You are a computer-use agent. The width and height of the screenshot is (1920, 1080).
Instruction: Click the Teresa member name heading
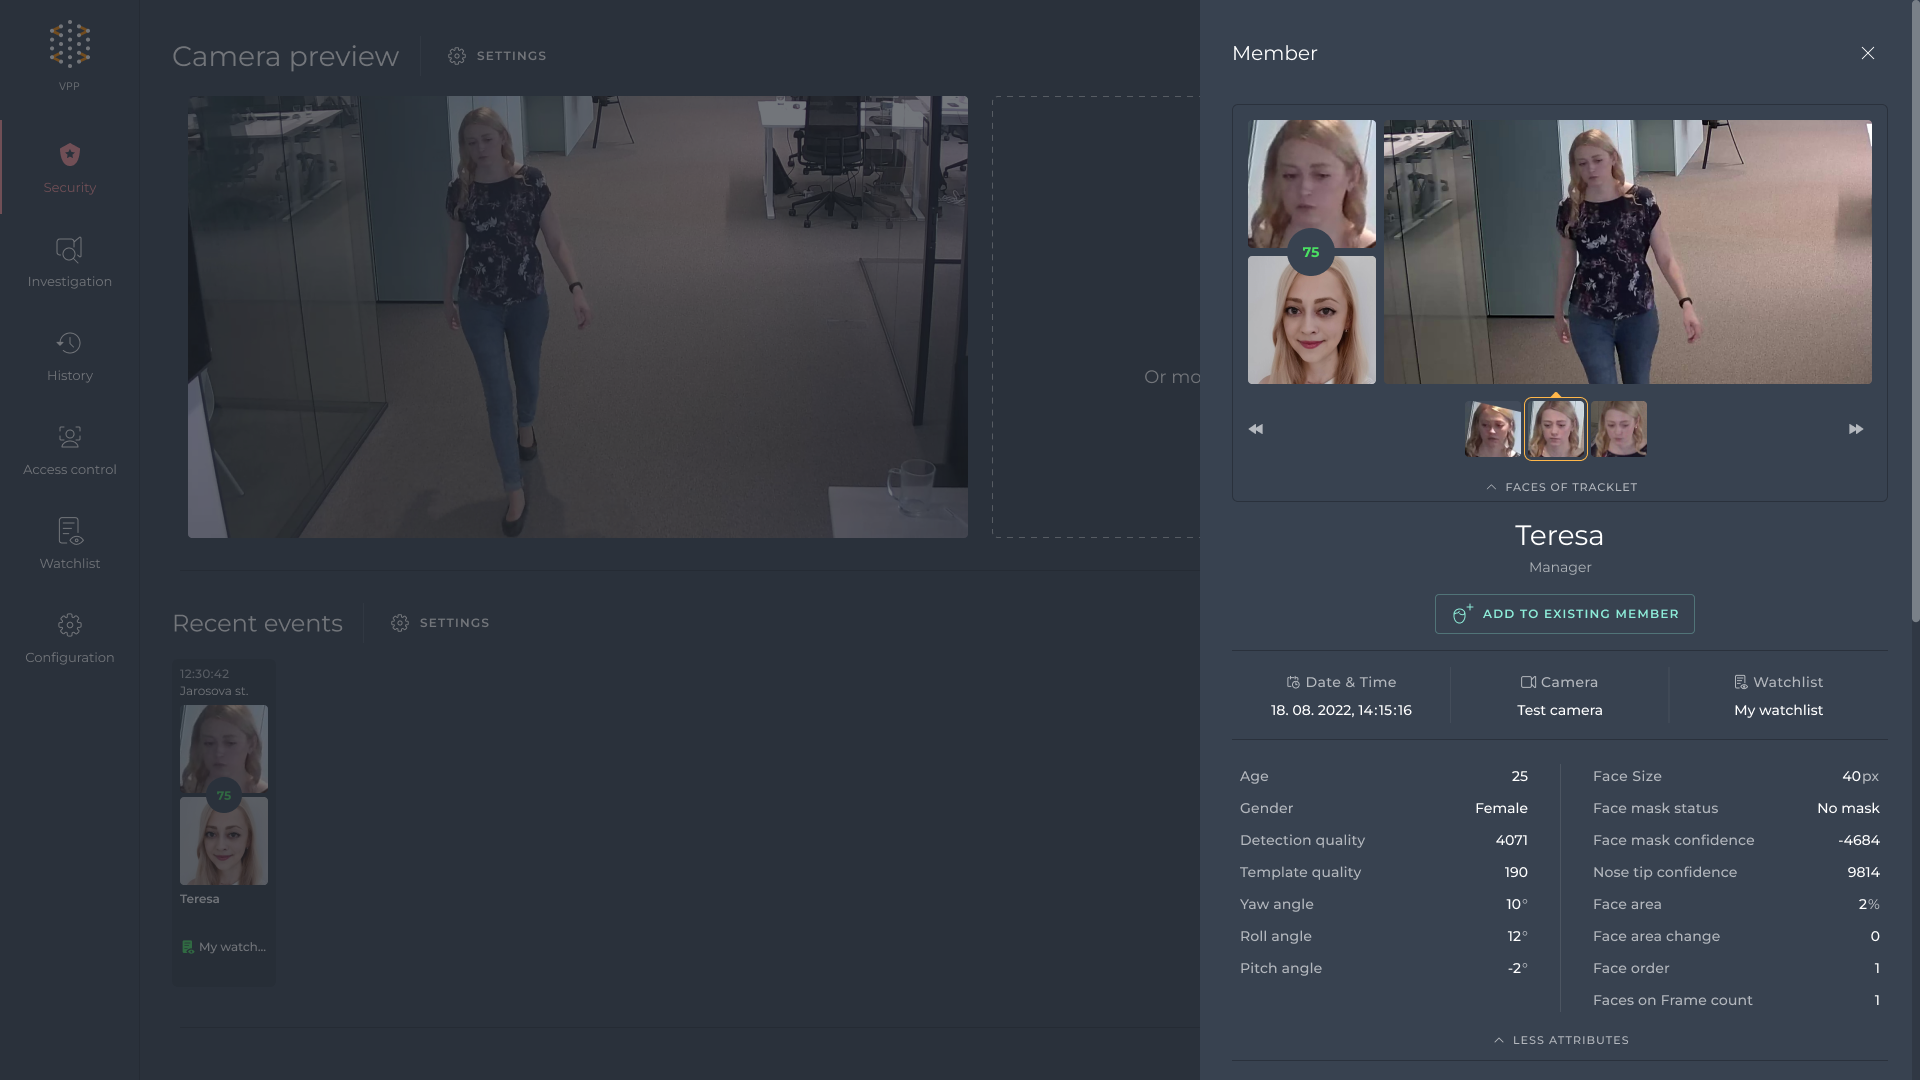coord(1559,536)
